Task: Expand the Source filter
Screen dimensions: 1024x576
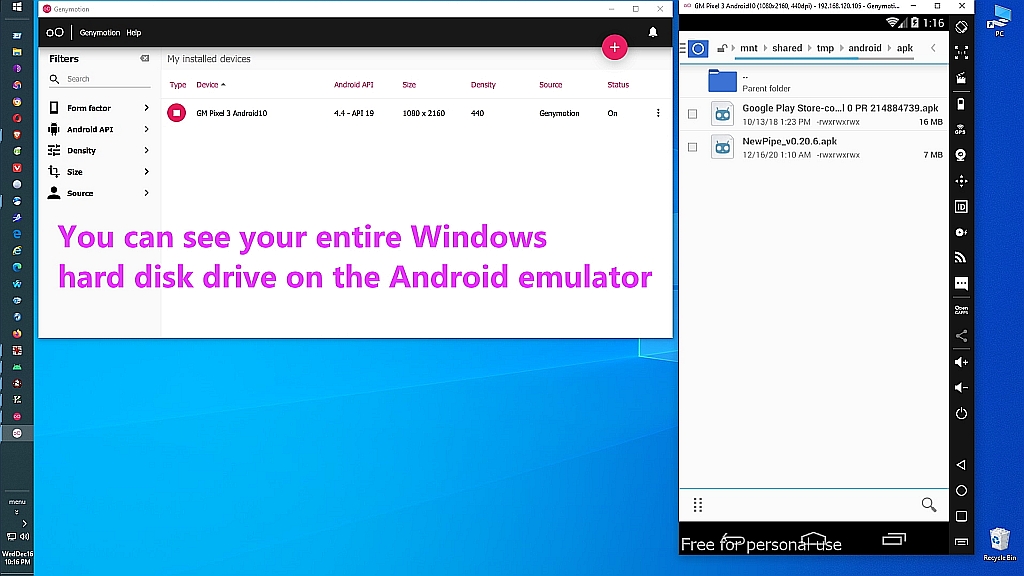Action: coord(99,193)
